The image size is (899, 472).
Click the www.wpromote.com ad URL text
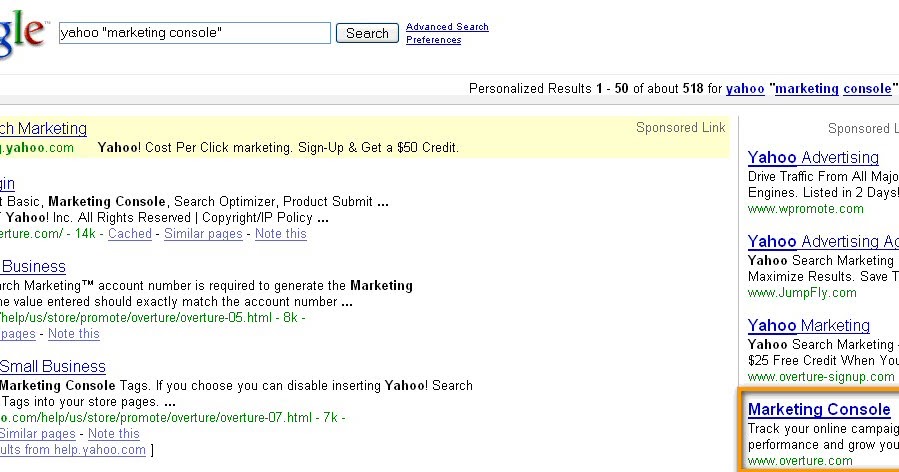(x=806, y=209)
